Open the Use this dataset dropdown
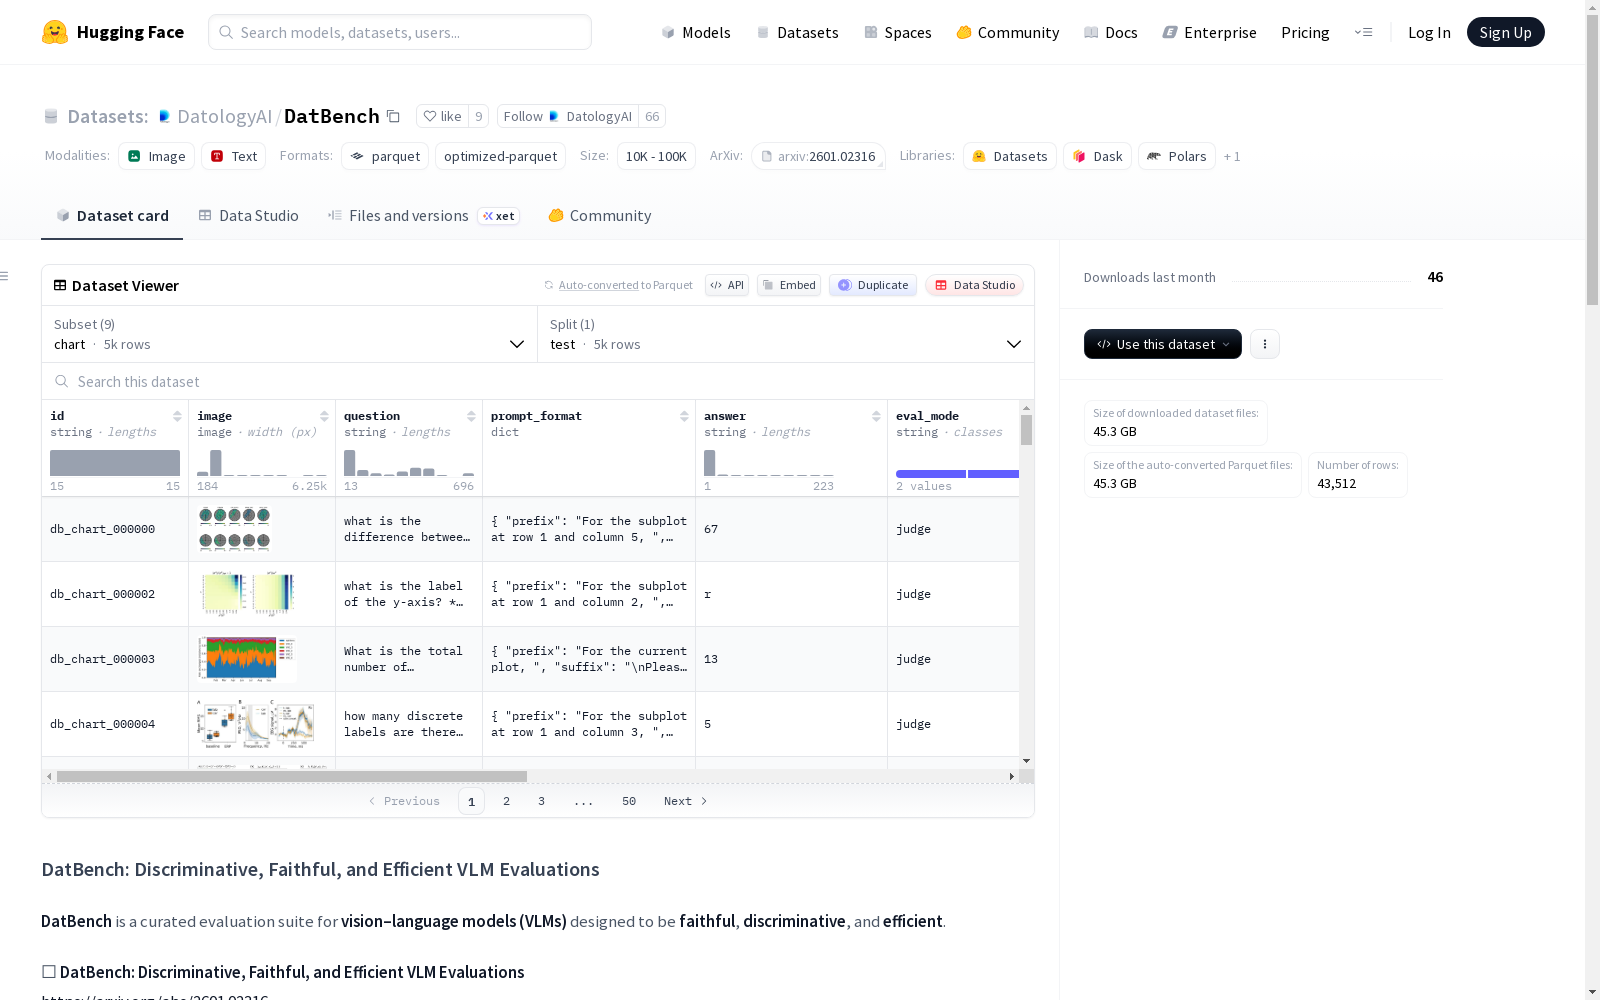 (1163, 344)
